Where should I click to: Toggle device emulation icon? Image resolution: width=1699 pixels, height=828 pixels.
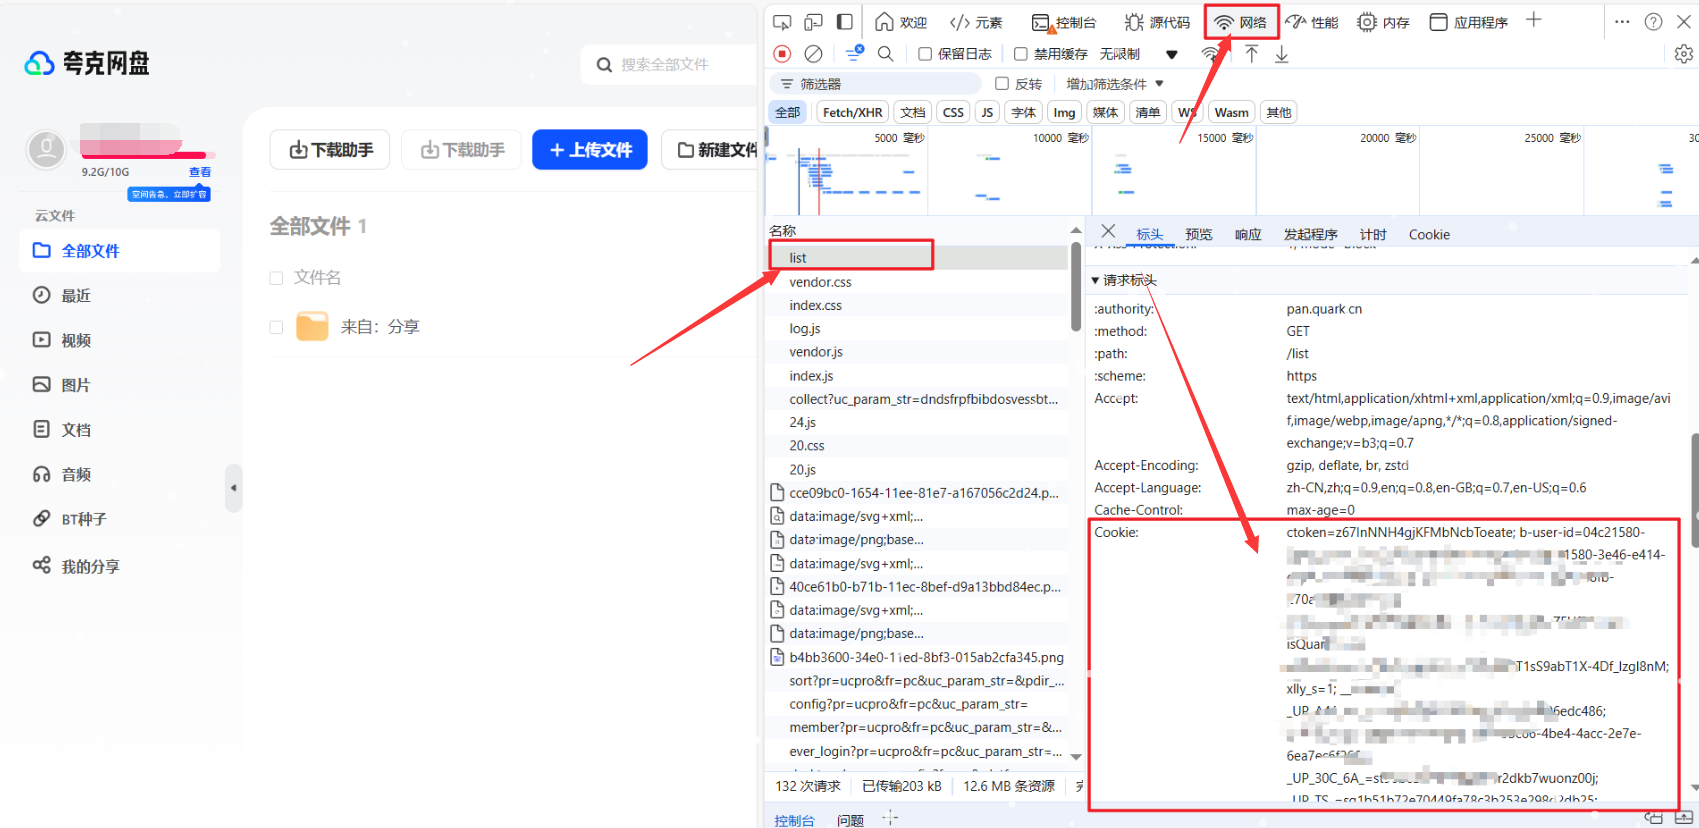coord(814,22)
